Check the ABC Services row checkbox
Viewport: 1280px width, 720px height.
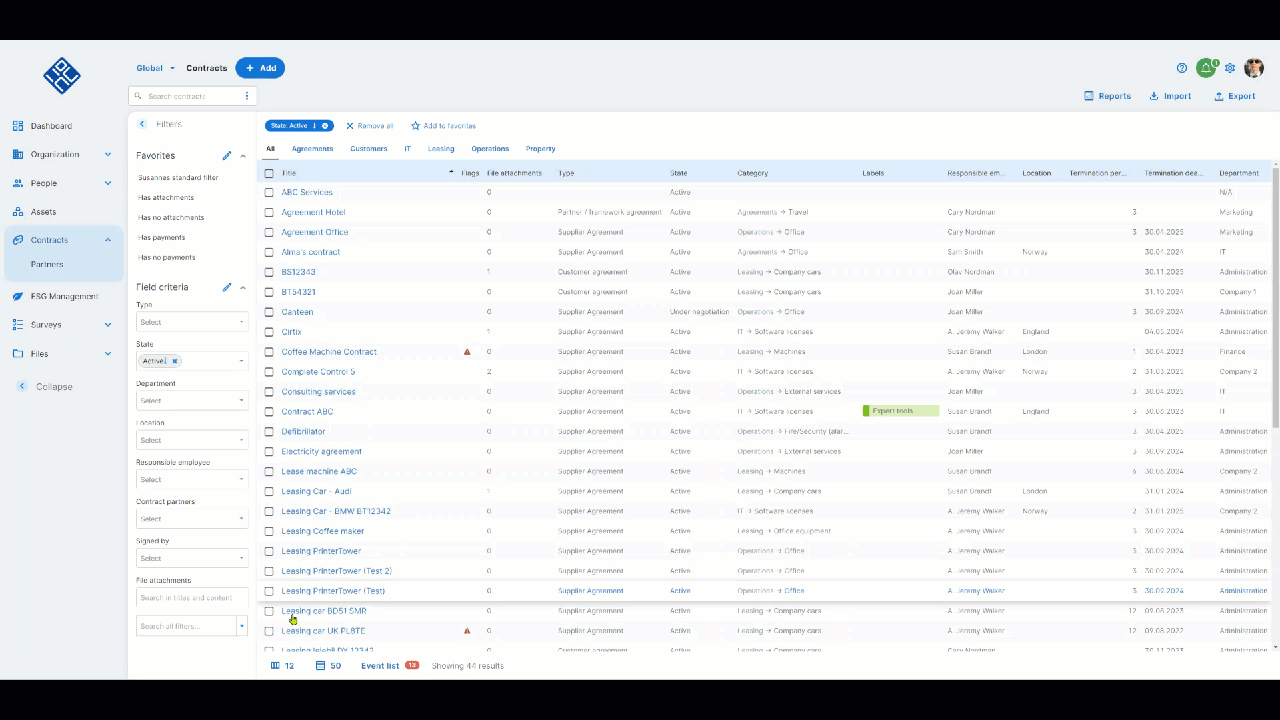pos(269,192)
